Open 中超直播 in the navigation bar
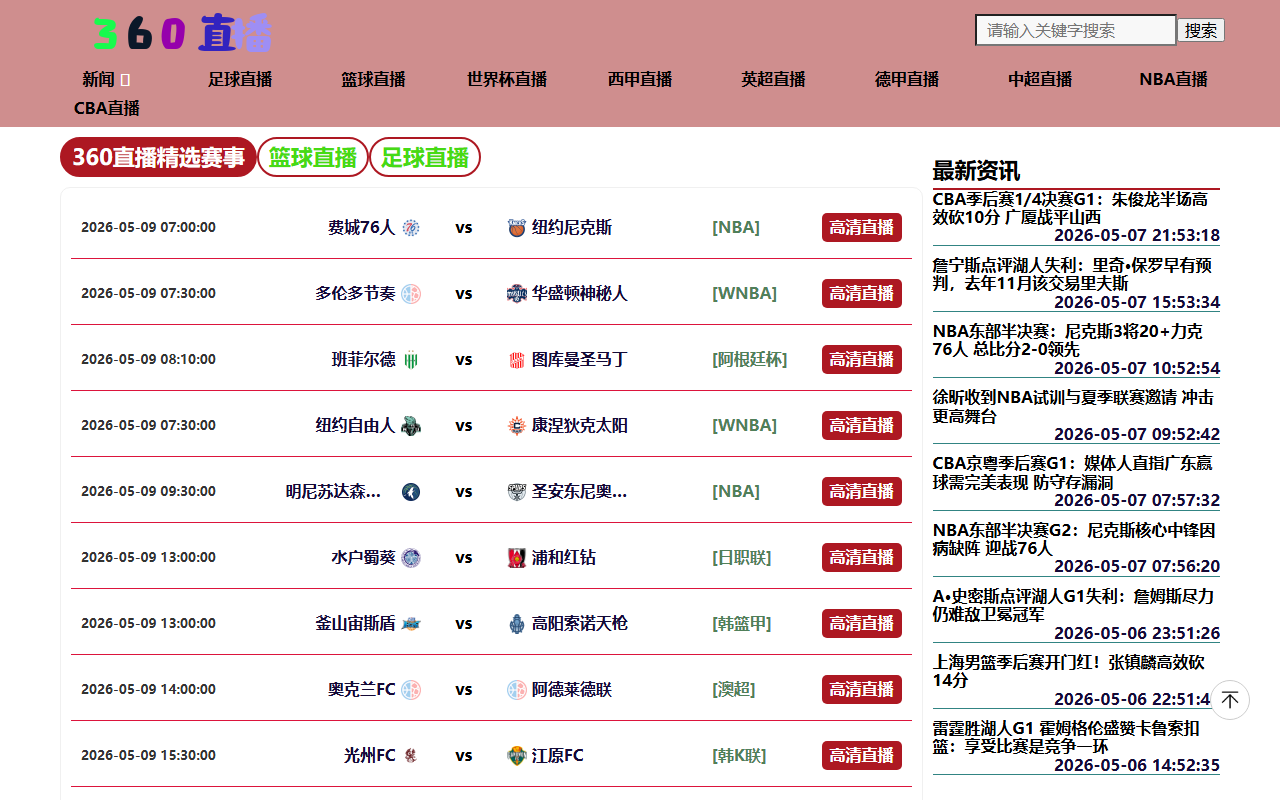The height and width of the screenshot is (800, 1280). coord(1040,79)
